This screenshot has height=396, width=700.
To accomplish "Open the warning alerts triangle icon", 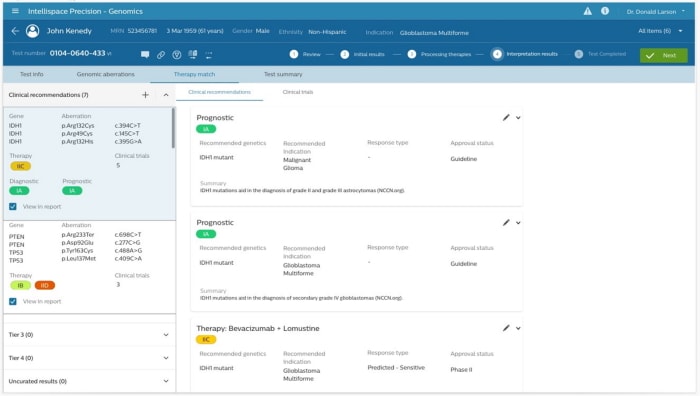I will point(588,11).
